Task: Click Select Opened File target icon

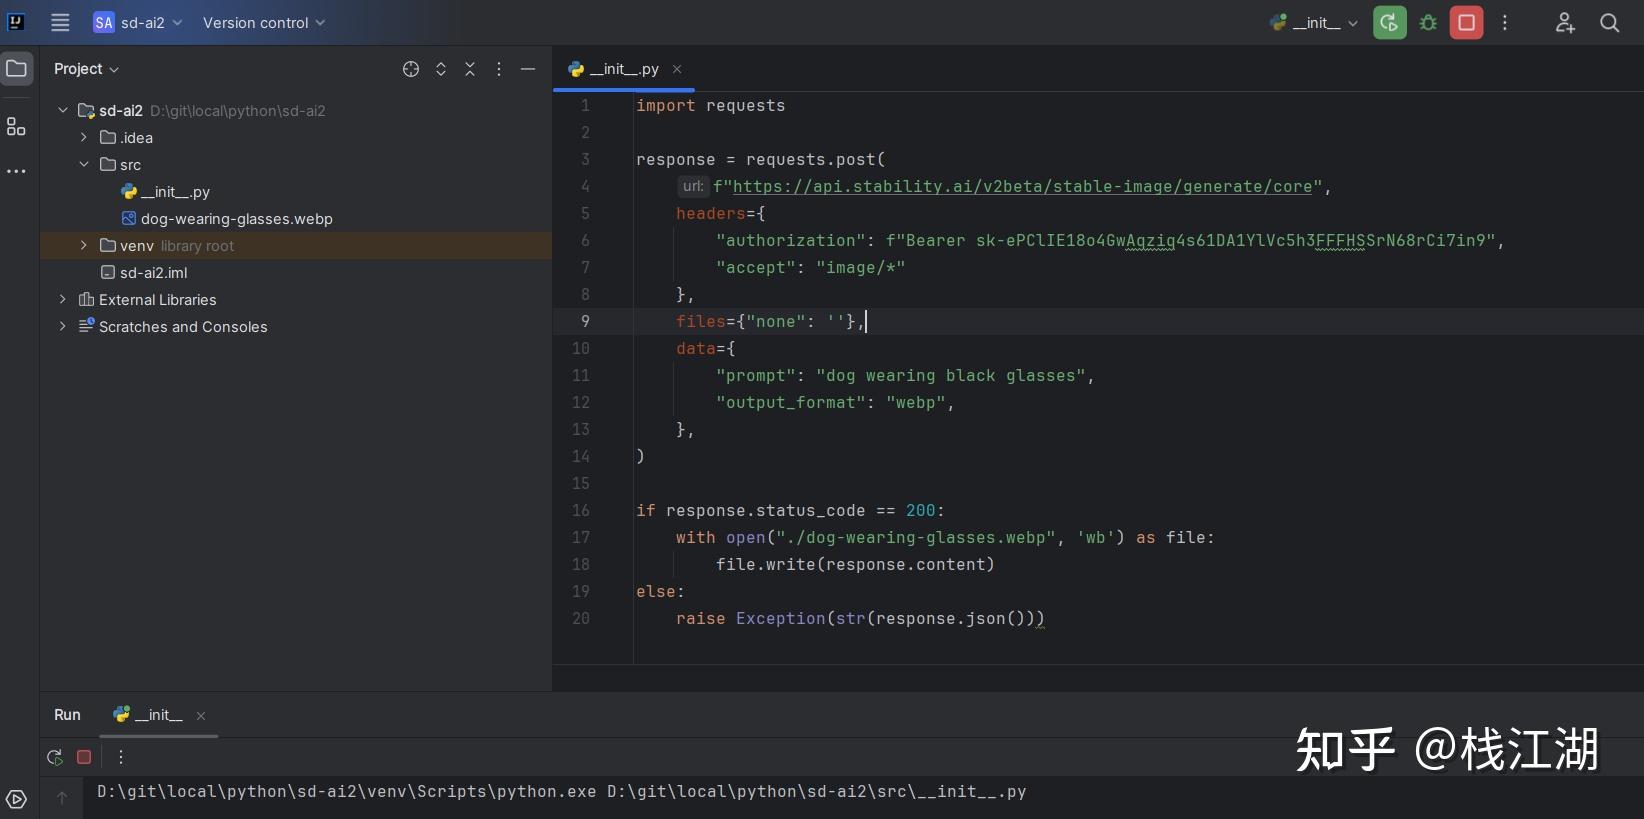Action: [x=411, y=69]
